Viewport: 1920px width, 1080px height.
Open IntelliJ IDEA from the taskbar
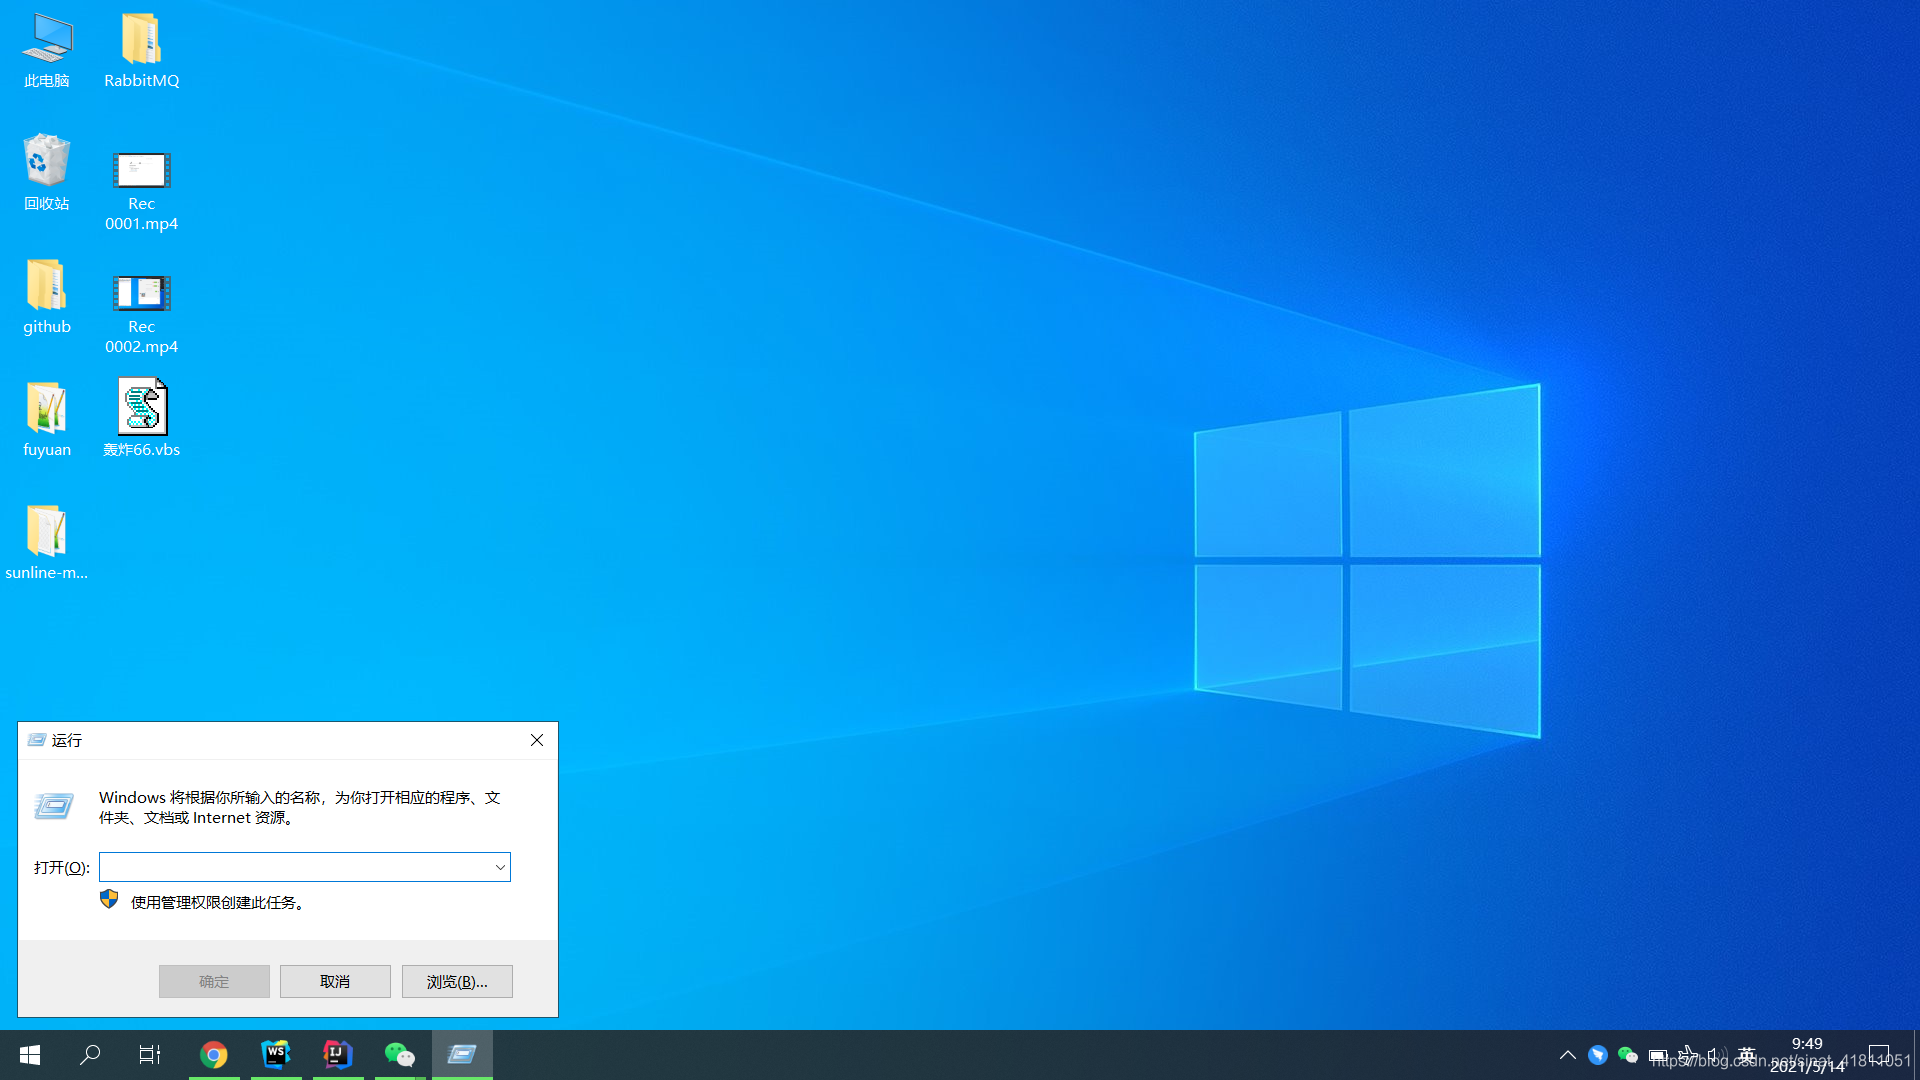point(337,1054)
